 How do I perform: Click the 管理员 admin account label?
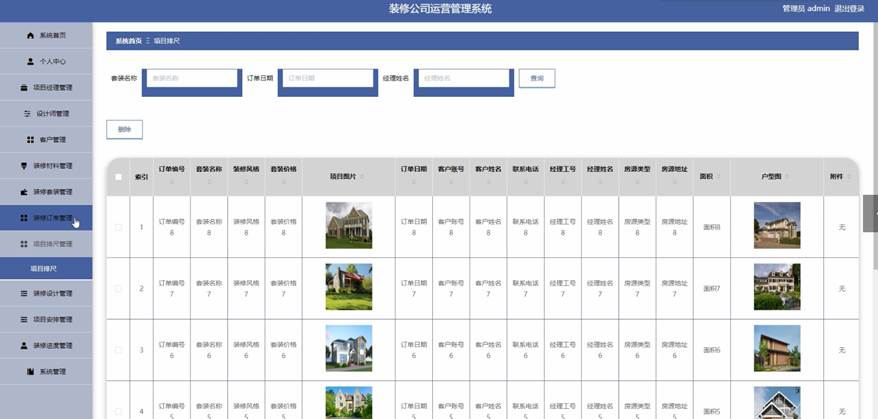(x=806, y=9)
